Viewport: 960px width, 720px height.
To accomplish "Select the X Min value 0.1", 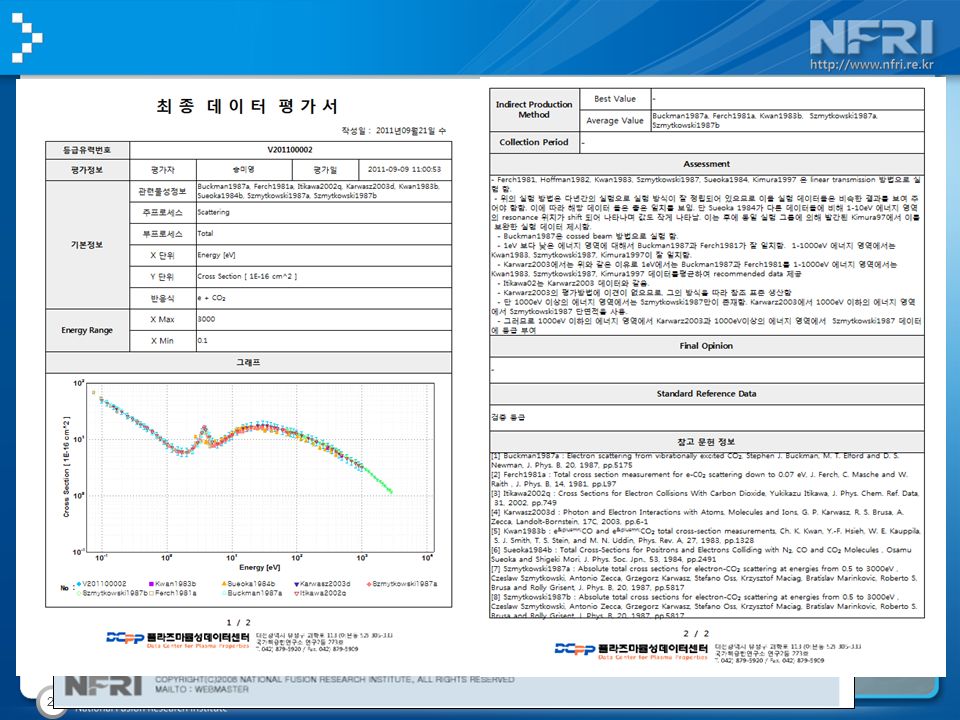I will click(x=324, y=341).
